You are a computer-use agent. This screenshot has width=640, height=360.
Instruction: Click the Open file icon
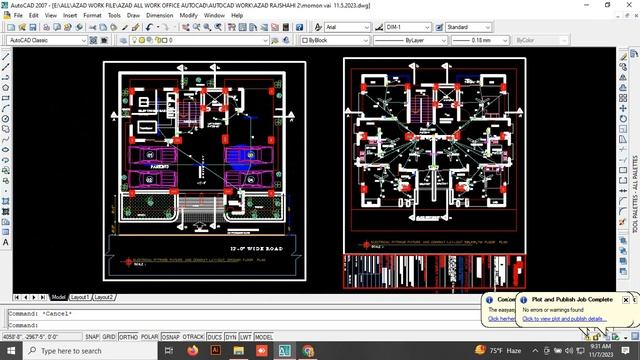point(22,27)
